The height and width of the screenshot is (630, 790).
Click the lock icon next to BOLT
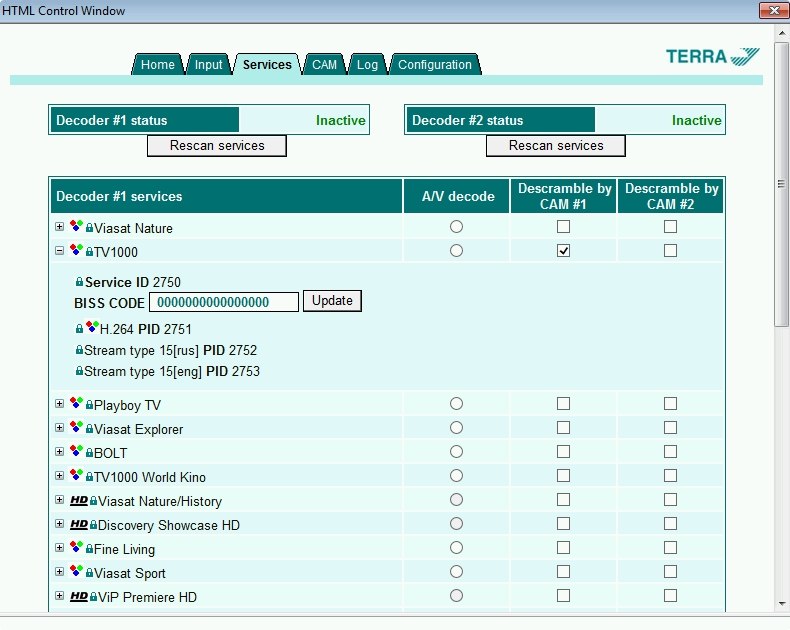point(89,453)
